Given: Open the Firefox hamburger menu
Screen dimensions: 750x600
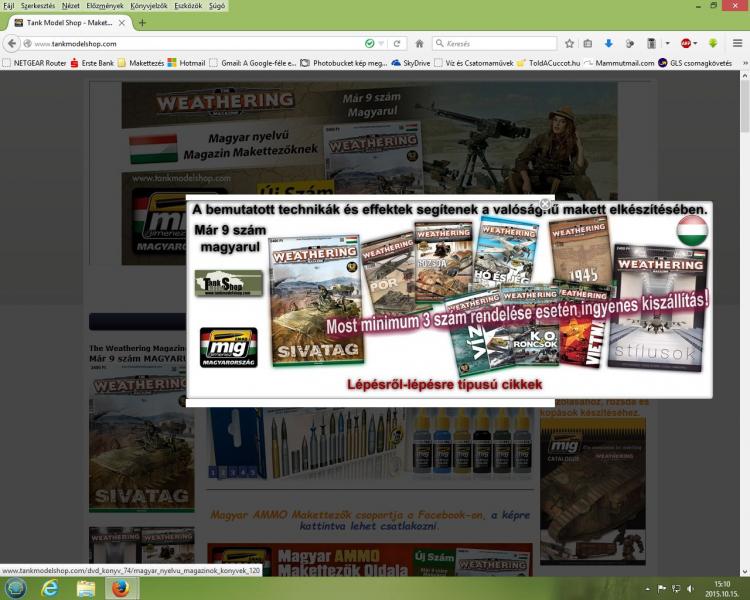Looking at the screenshot, I should click(x=737, y=44).
